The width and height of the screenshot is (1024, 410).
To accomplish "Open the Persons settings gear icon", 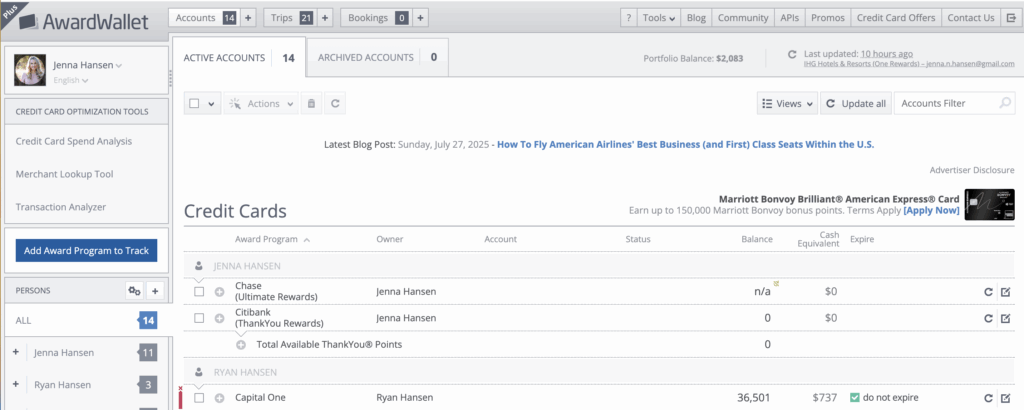I will coord(134,290).
